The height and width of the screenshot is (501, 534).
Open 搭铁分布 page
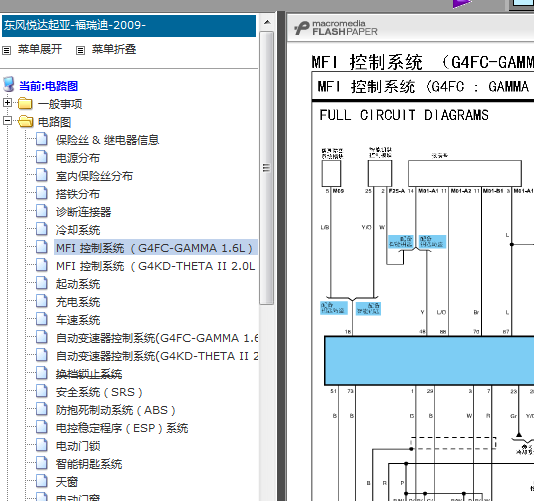pos(78,194)
